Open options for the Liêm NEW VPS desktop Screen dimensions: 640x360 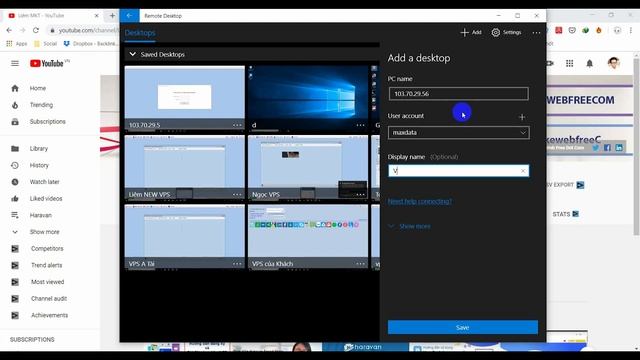(237, 194)
